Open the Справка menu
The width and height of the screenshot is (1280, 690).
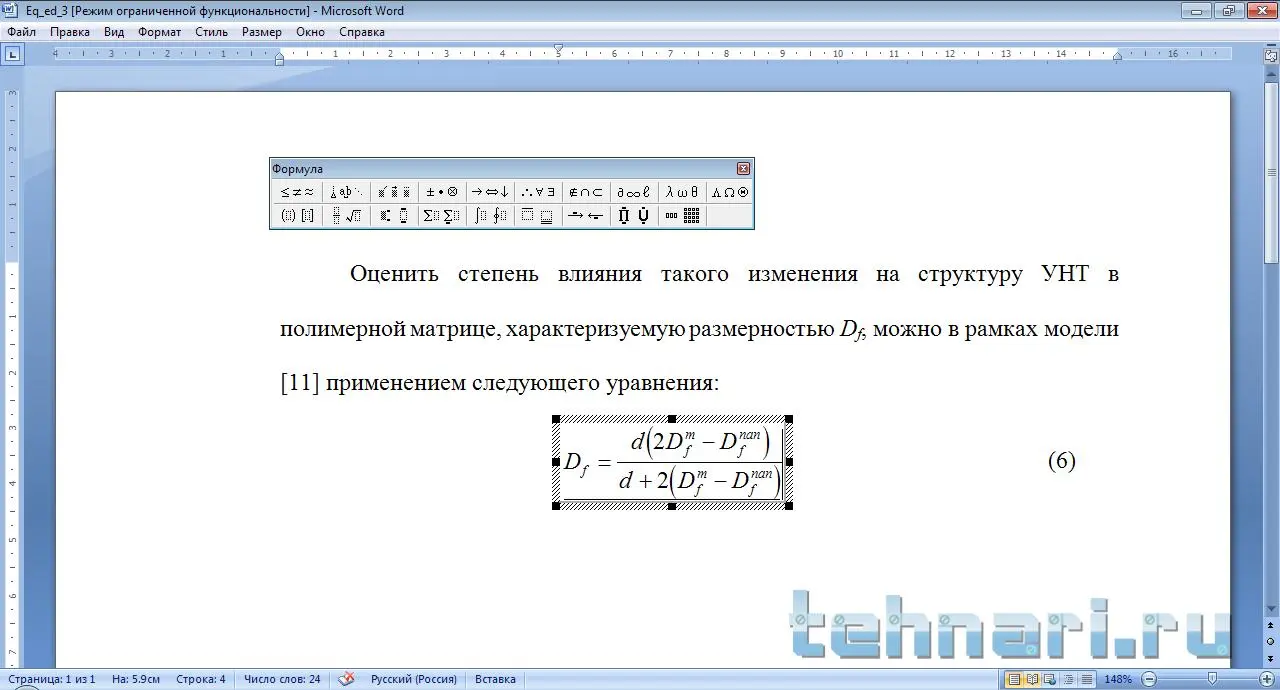(x=362, y=32)
